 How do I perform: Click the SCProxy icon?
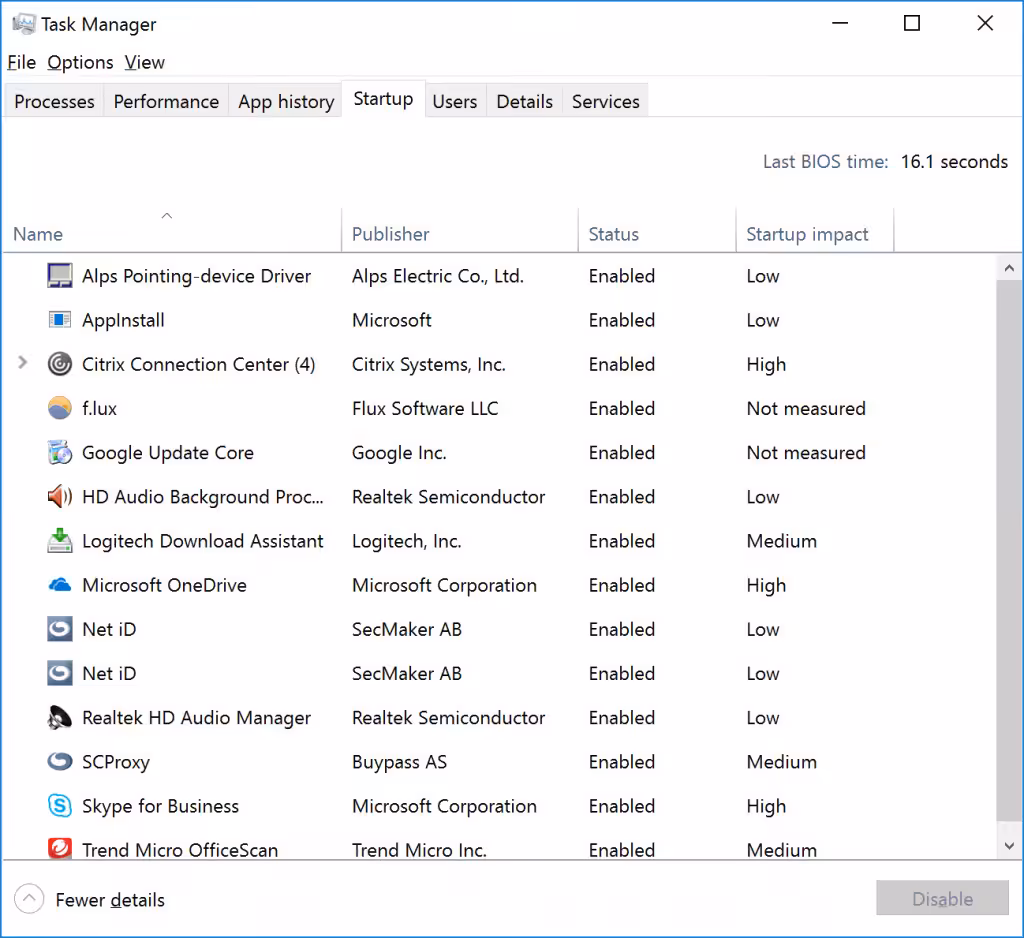(59, 762)
